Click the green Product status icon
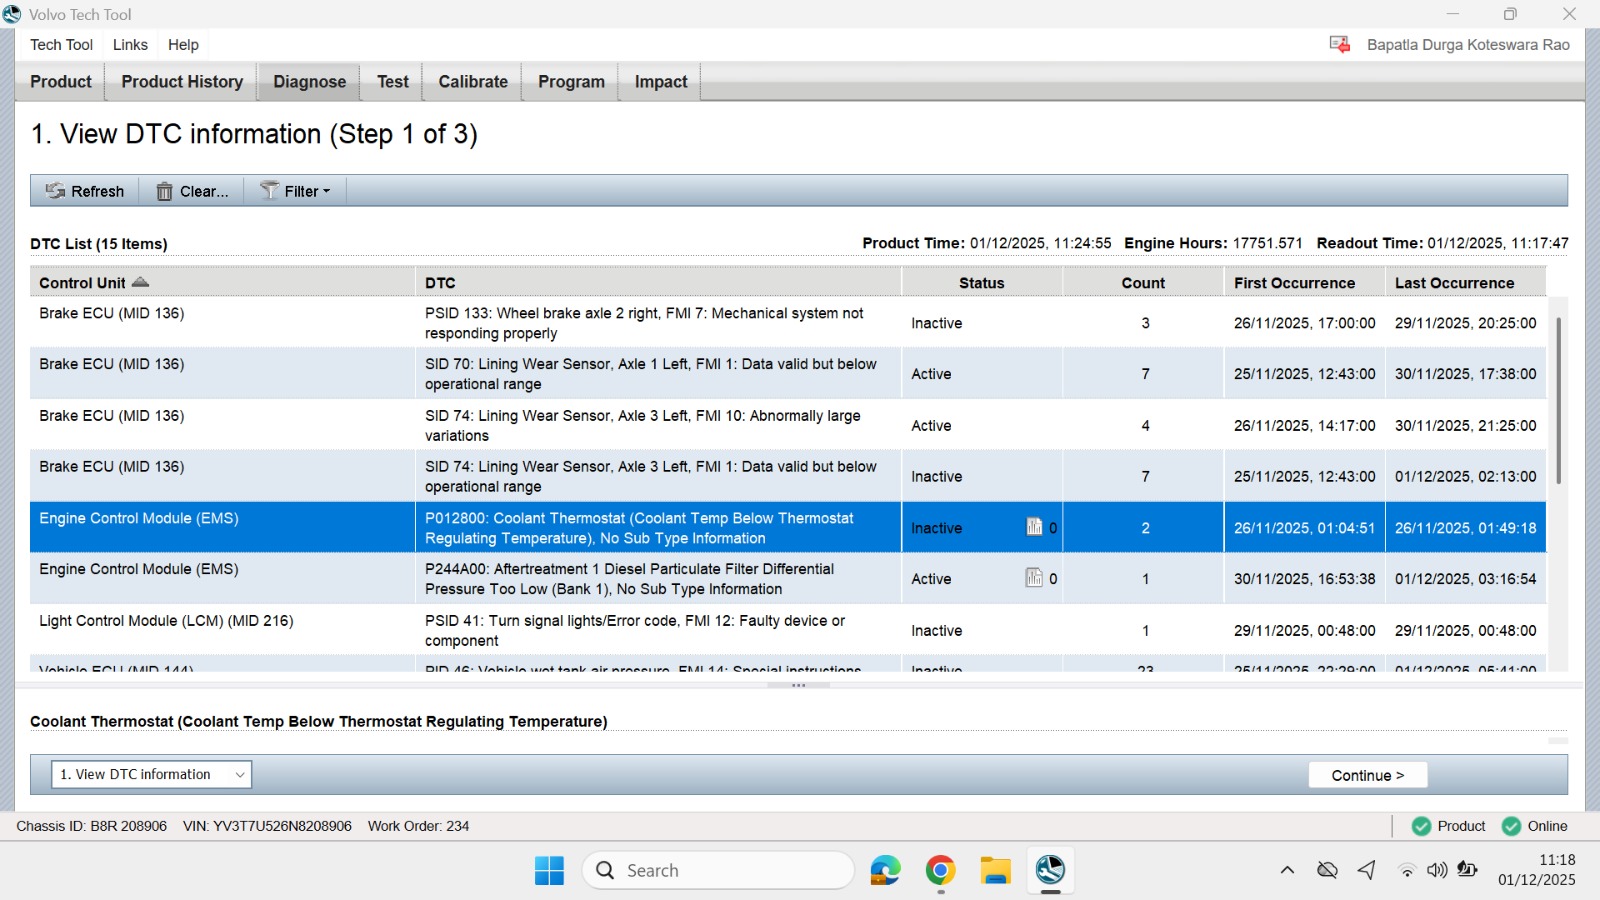The image size is (1600, 900). [x=1421, y=826]
